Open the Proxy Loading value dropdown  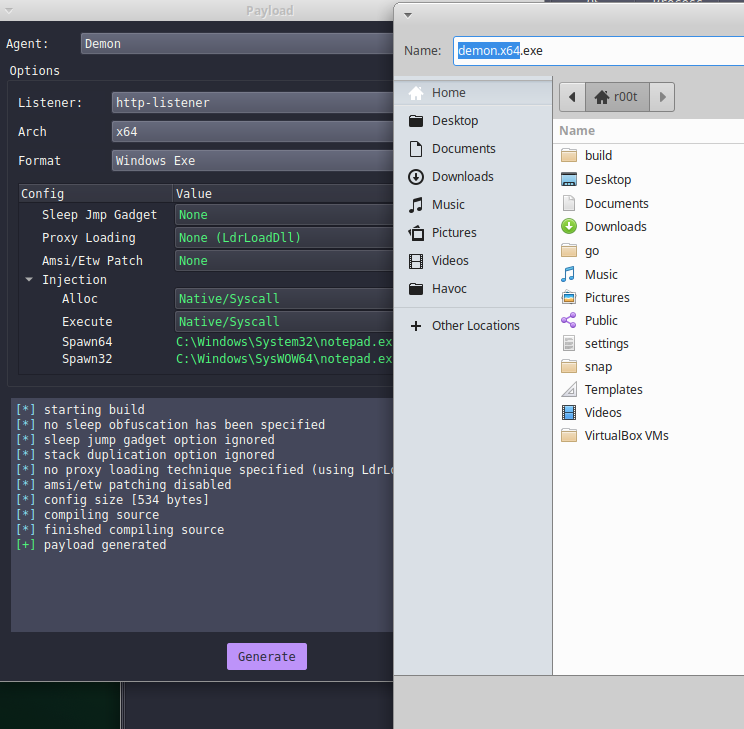click(284, 237)
